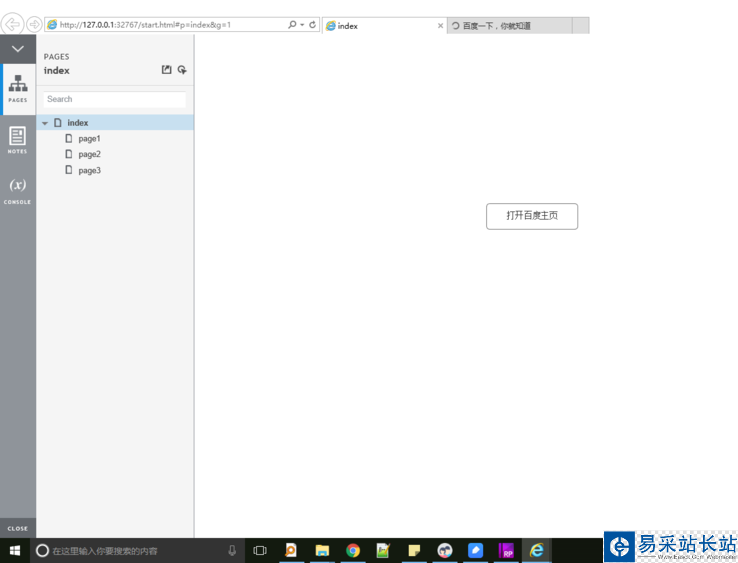Open the round avatar app in taskbar
This screenshot has height=563, width=738.
coord(445,550)
